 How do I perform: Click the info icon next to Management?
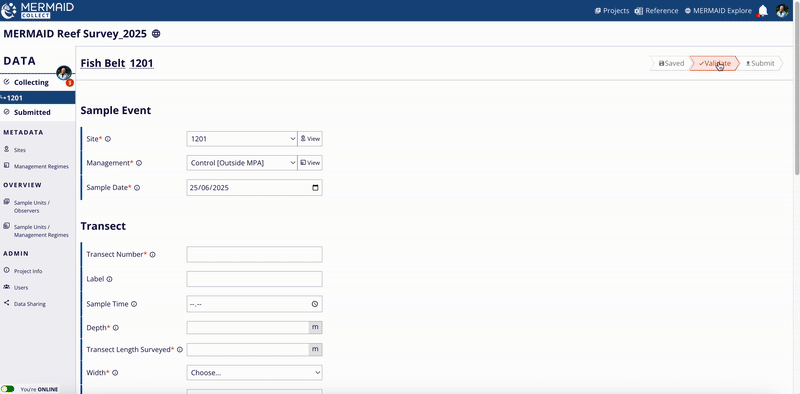[x=139, y=163]
